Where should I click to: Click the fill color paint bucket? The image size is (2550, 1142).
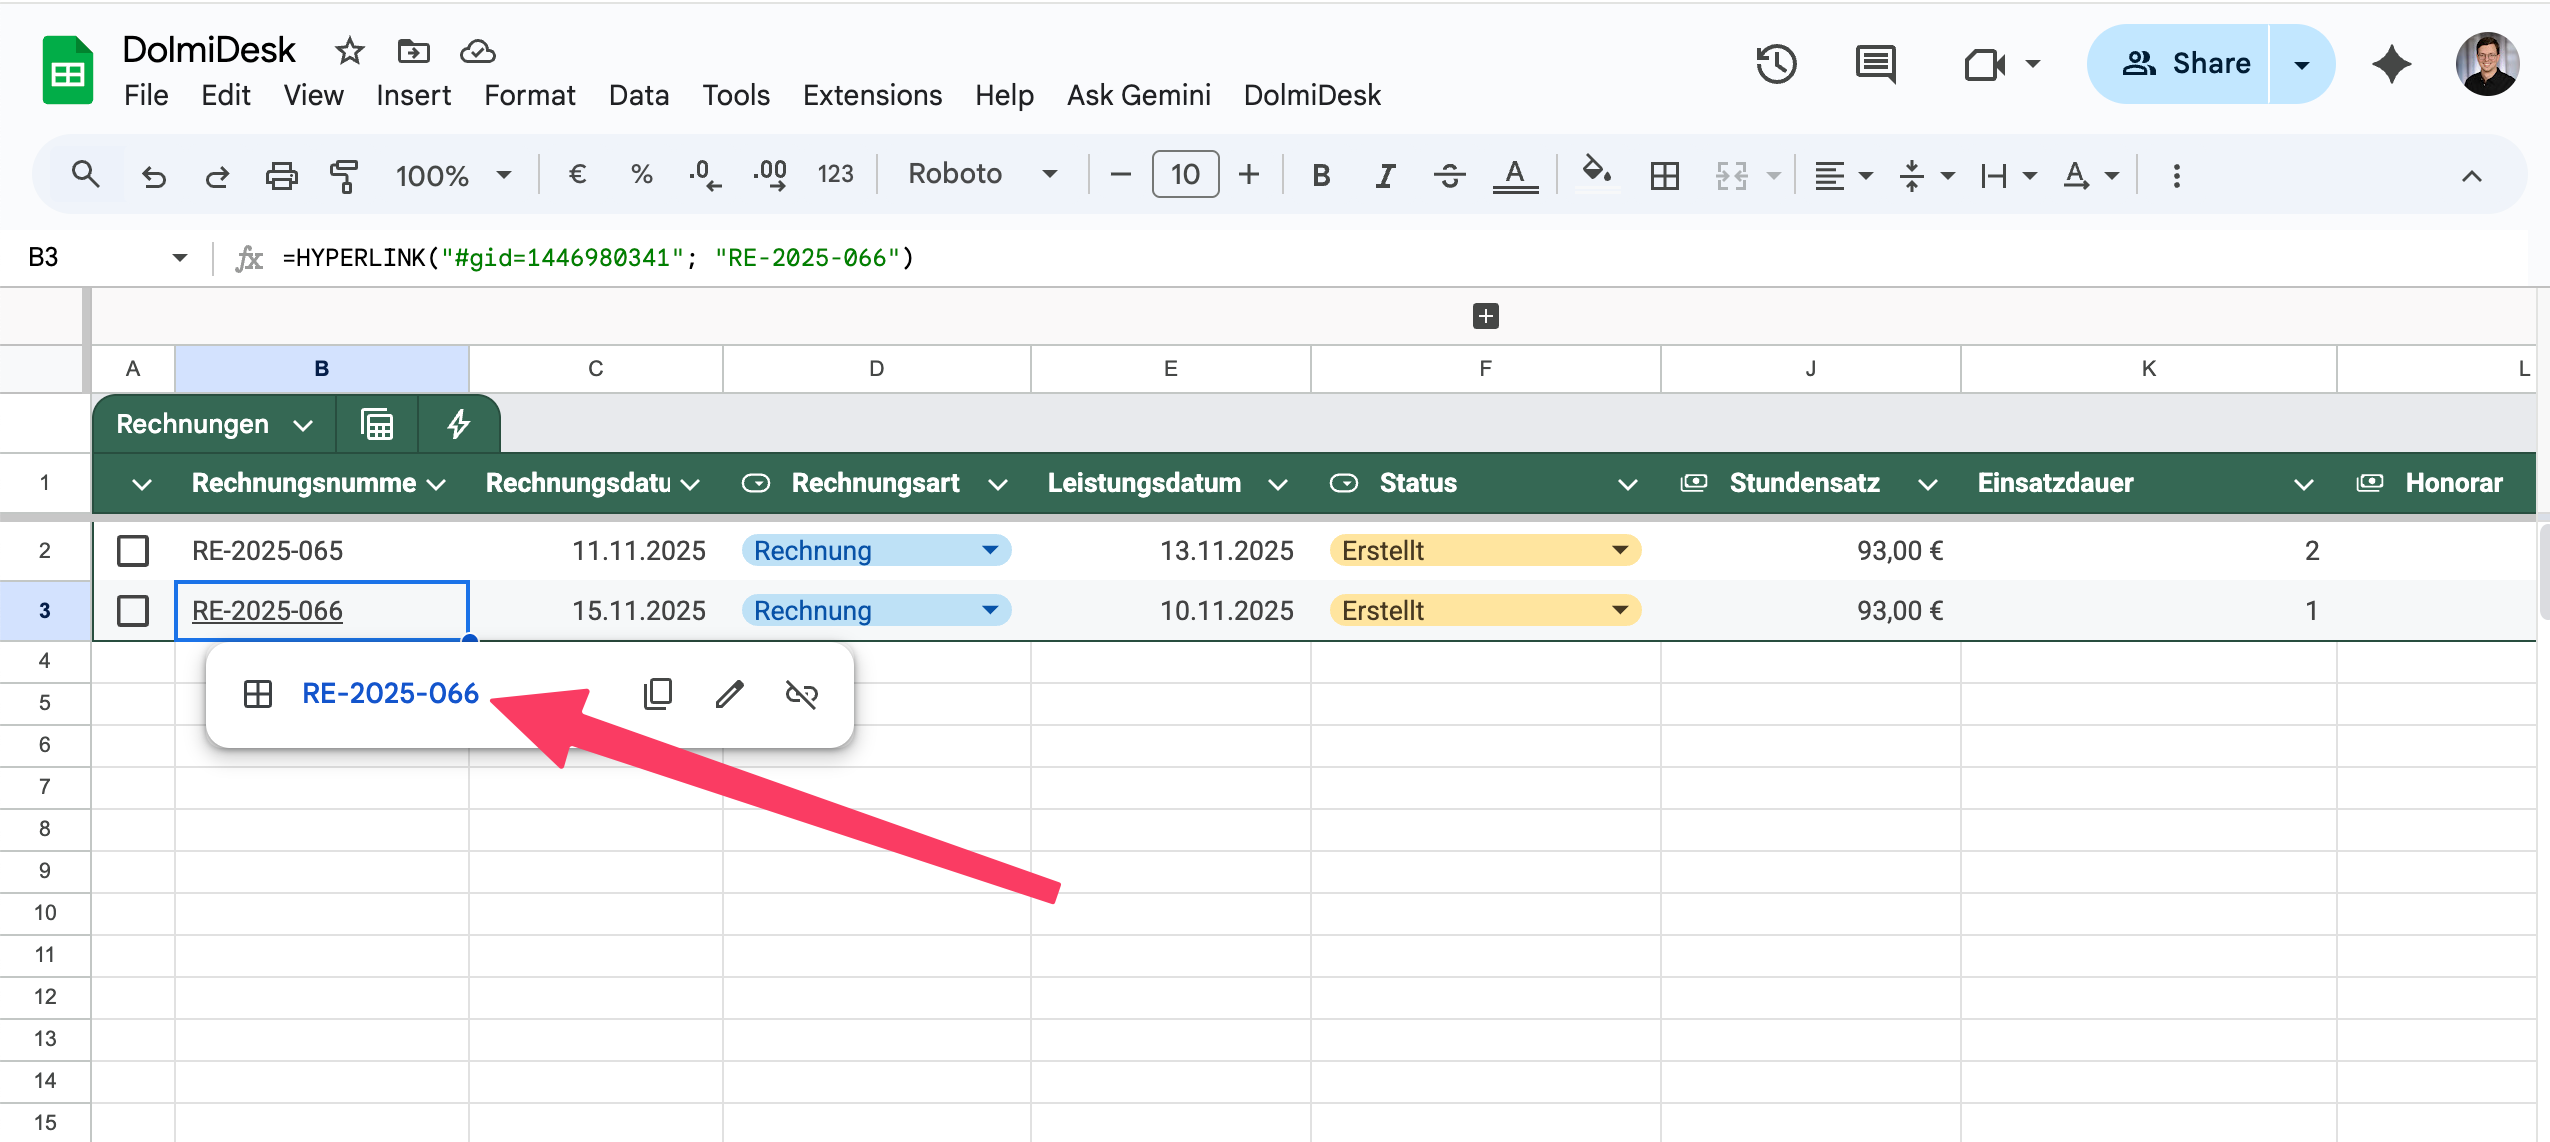point(1595,173)
